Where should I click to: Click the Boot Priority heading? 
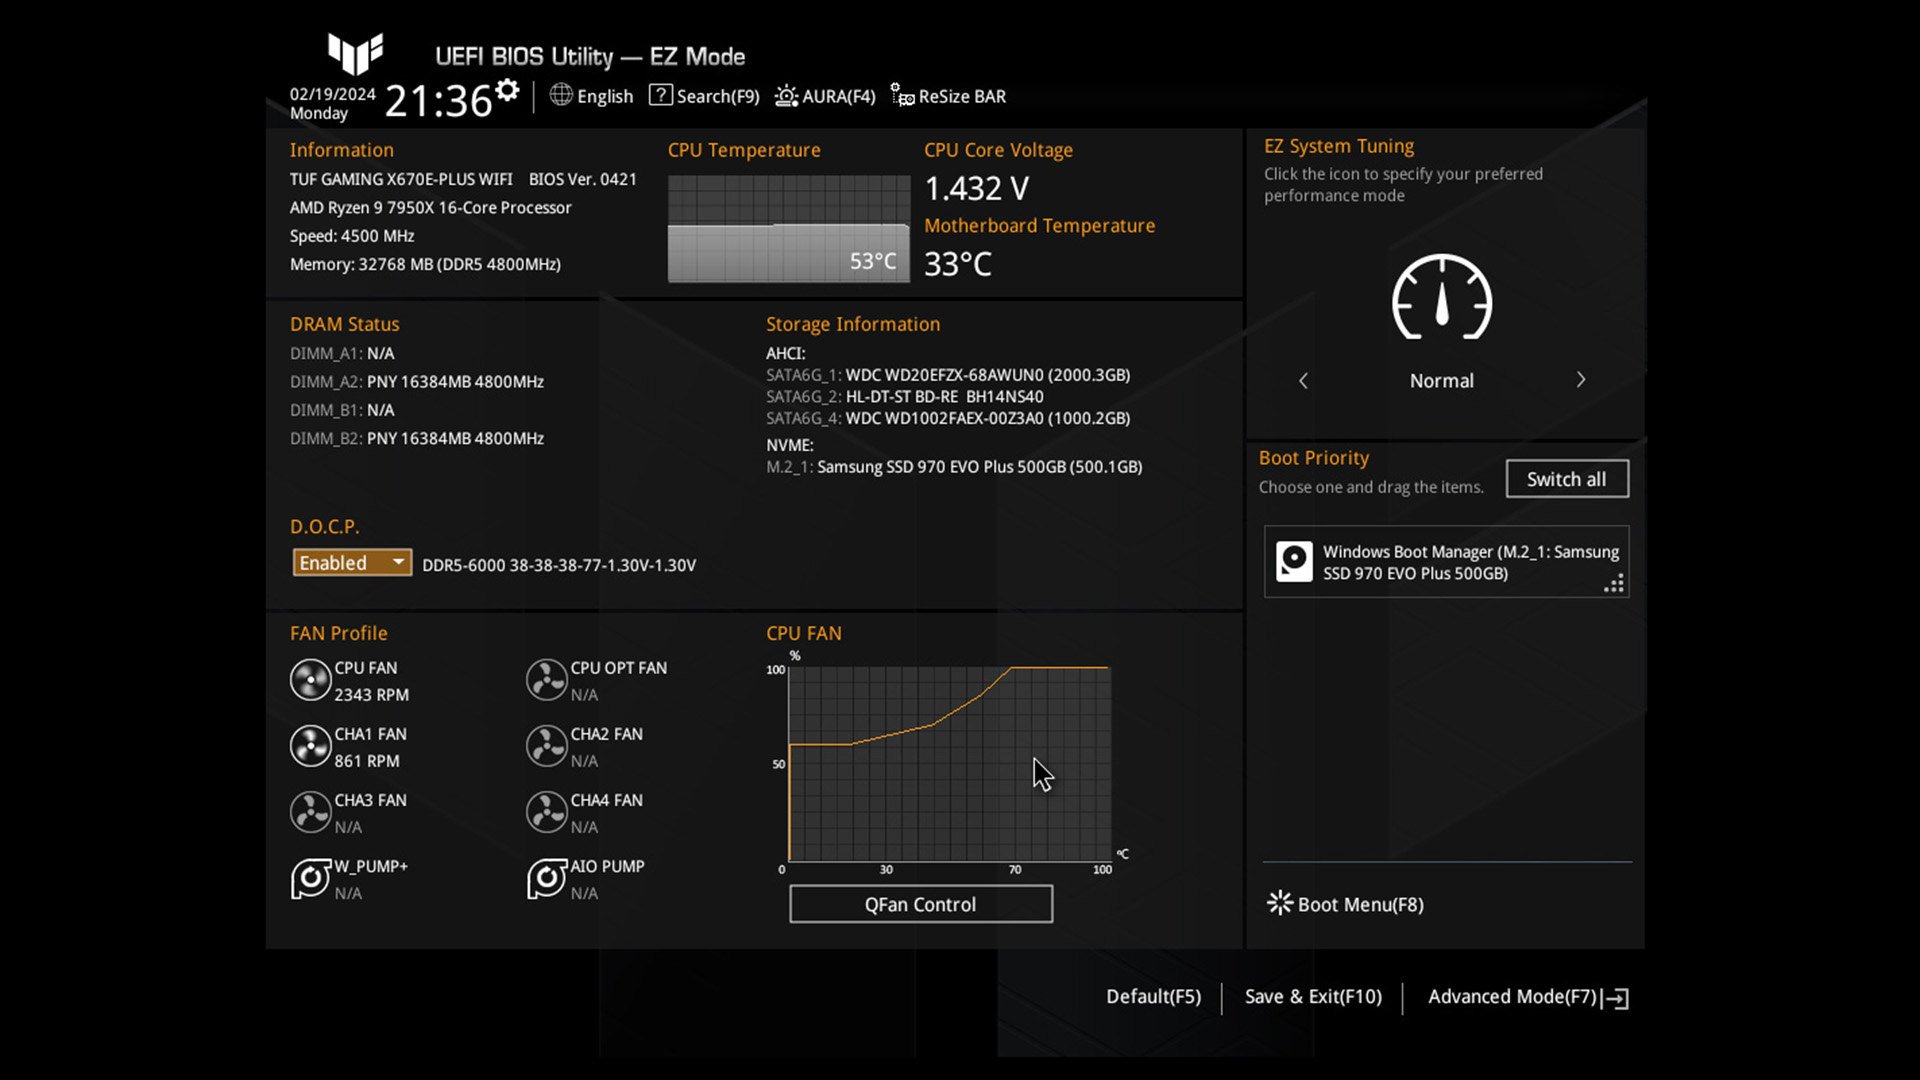pos(1314,458)
